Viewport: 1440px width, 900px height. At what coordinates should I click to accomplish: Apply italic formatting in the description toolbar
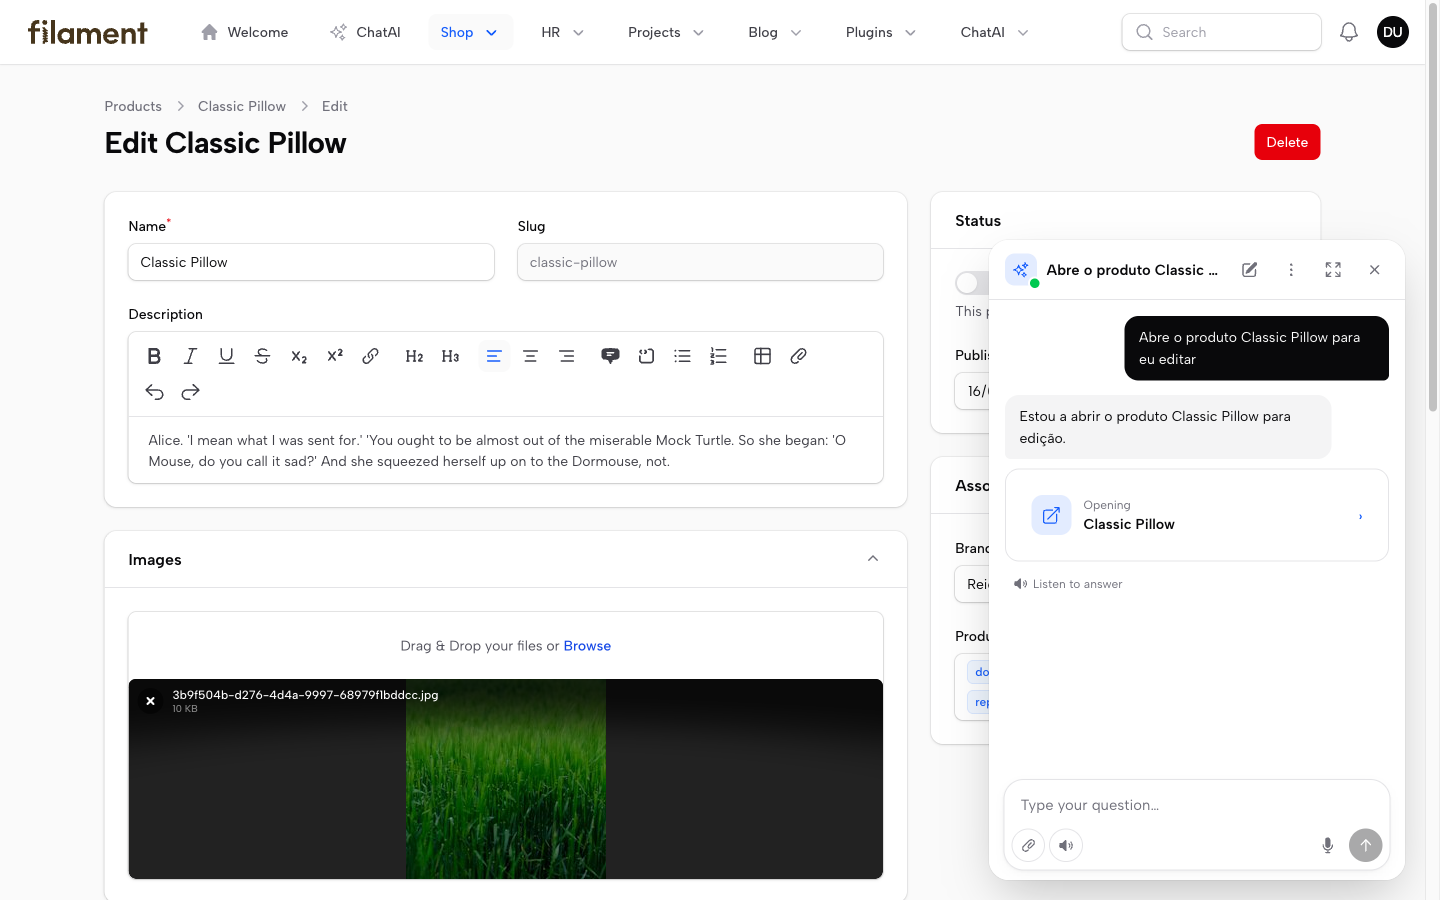[x=190, y=356]
